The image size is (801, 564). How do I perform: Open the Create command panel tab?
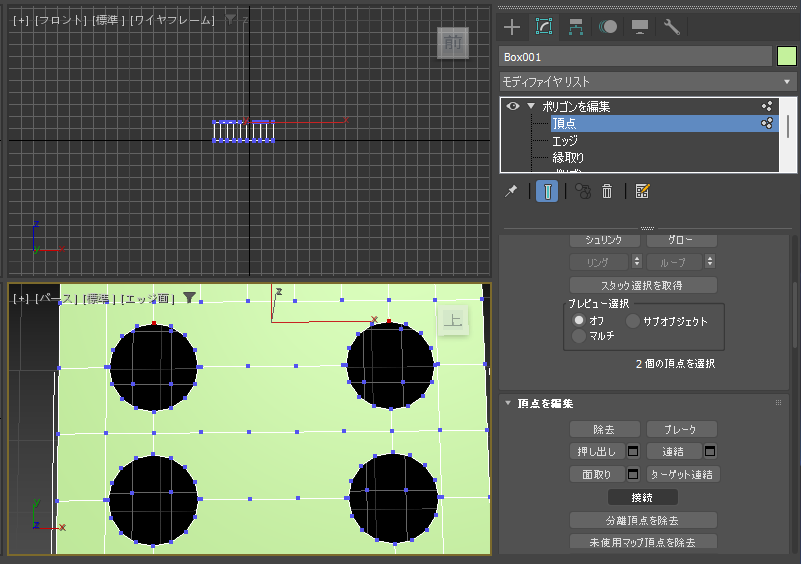pyautogui.click(x=512, y=27)
